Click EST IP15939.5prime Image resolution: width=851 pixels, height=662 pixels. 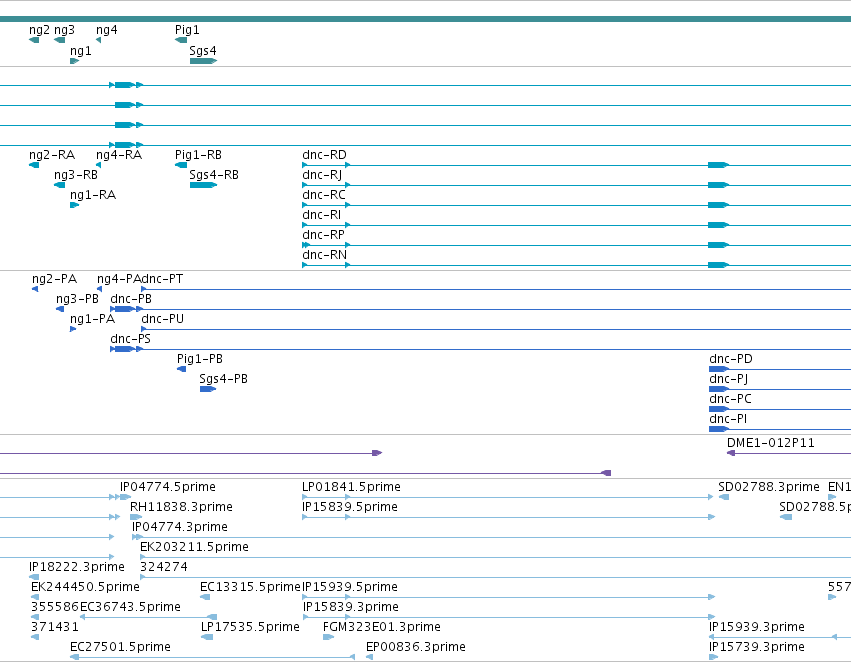pyautogui.click(x=350, y=588)
